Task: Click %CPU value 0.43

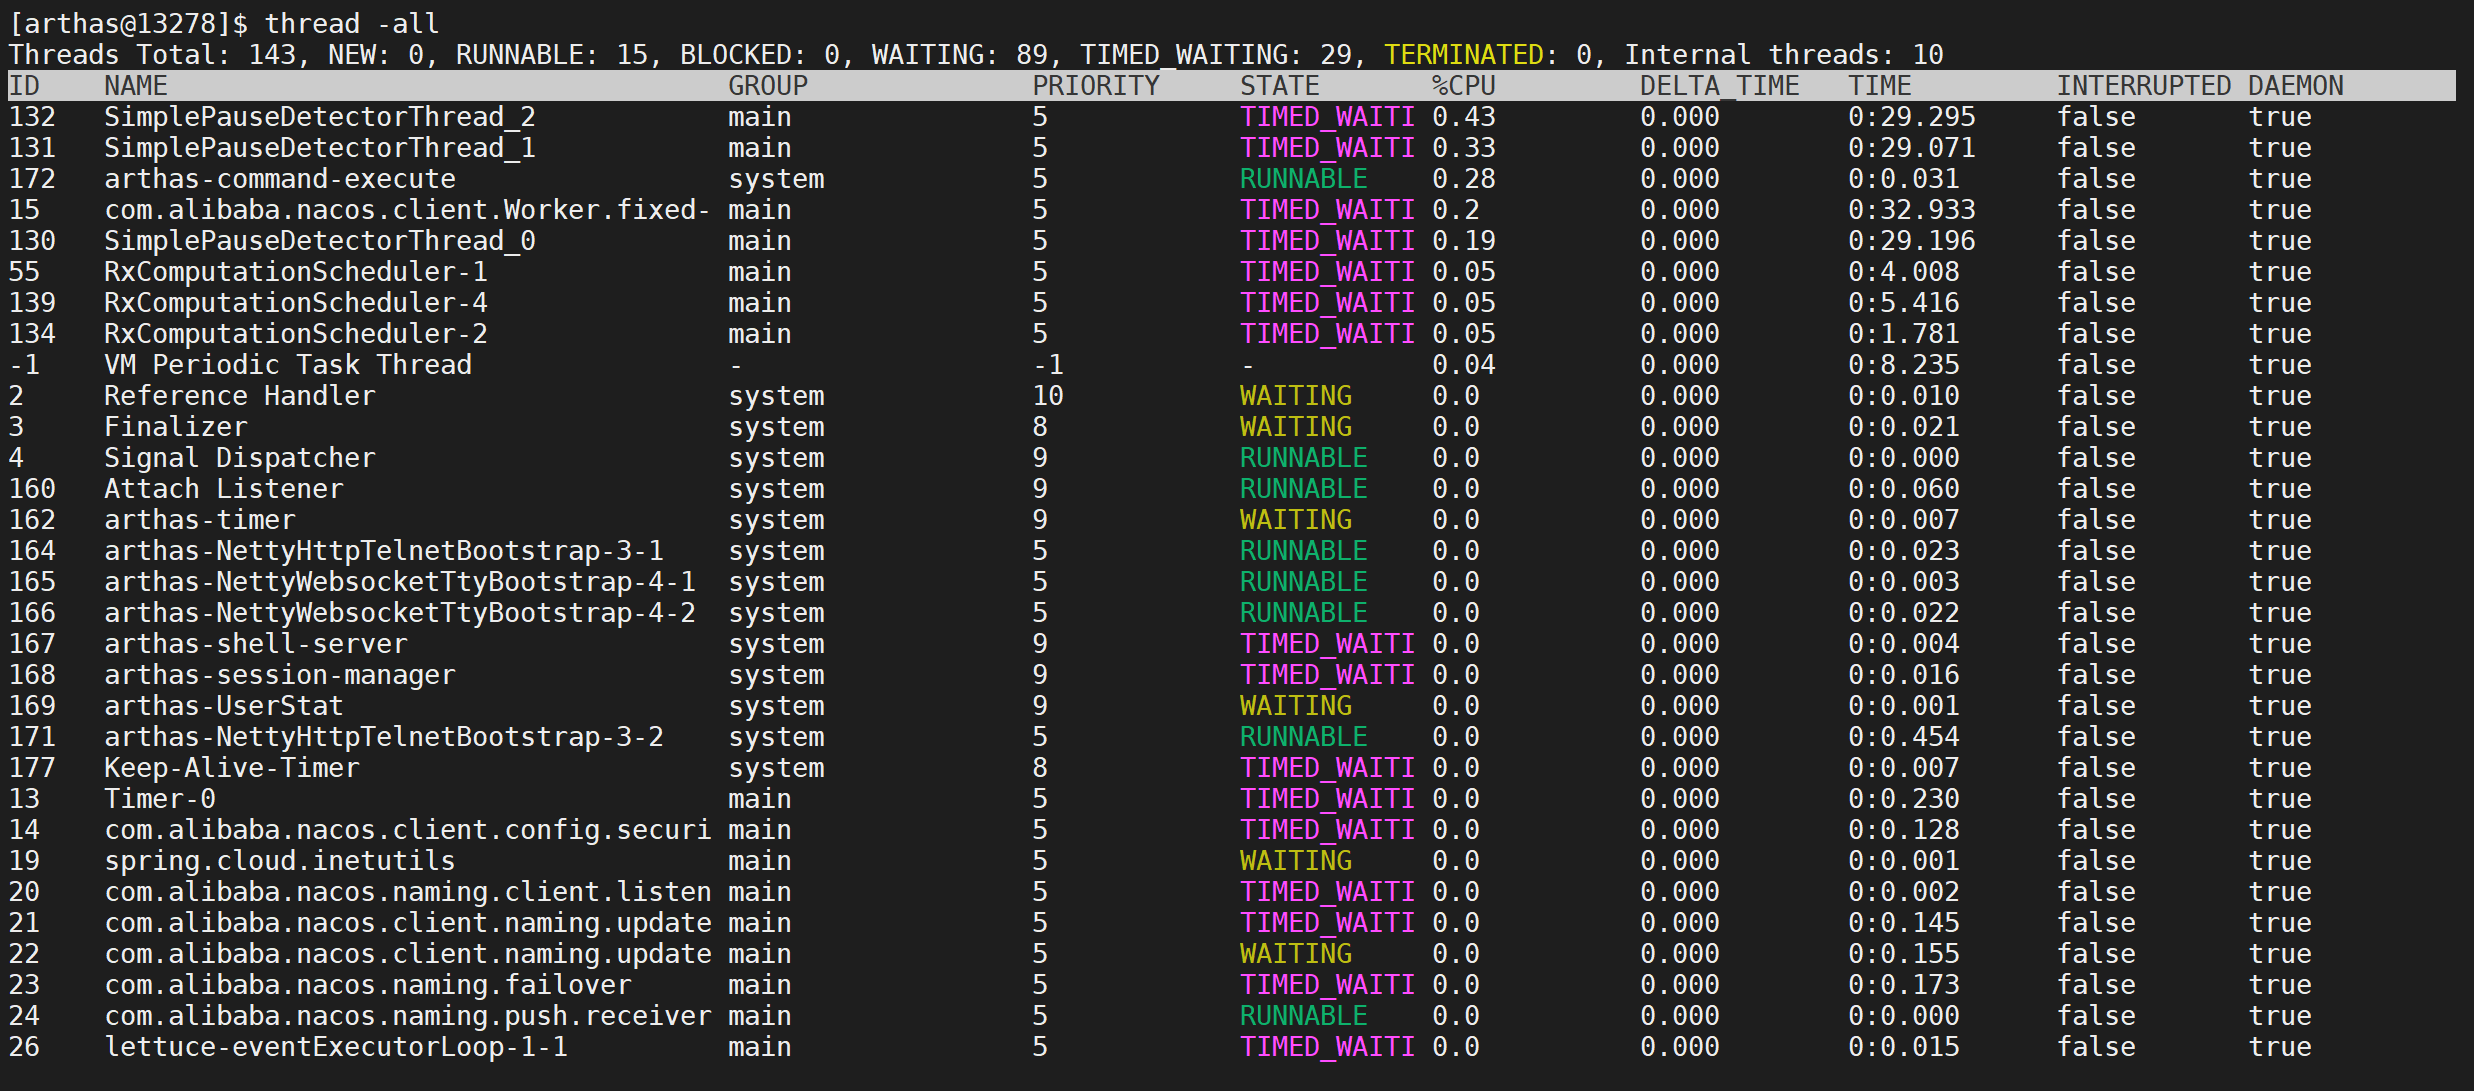Action: point(1464,117)
